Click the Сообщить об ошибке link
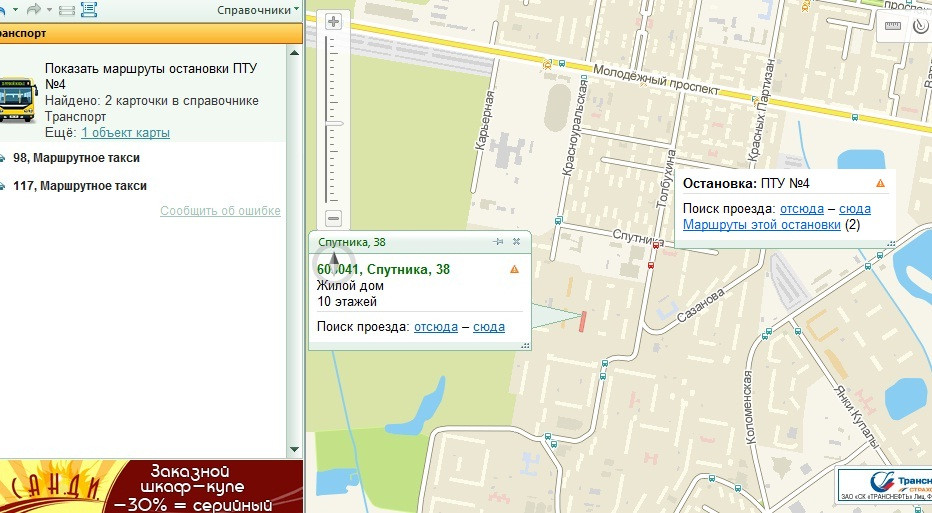Screen dimensions: 932x513 [x=220, y=210]
